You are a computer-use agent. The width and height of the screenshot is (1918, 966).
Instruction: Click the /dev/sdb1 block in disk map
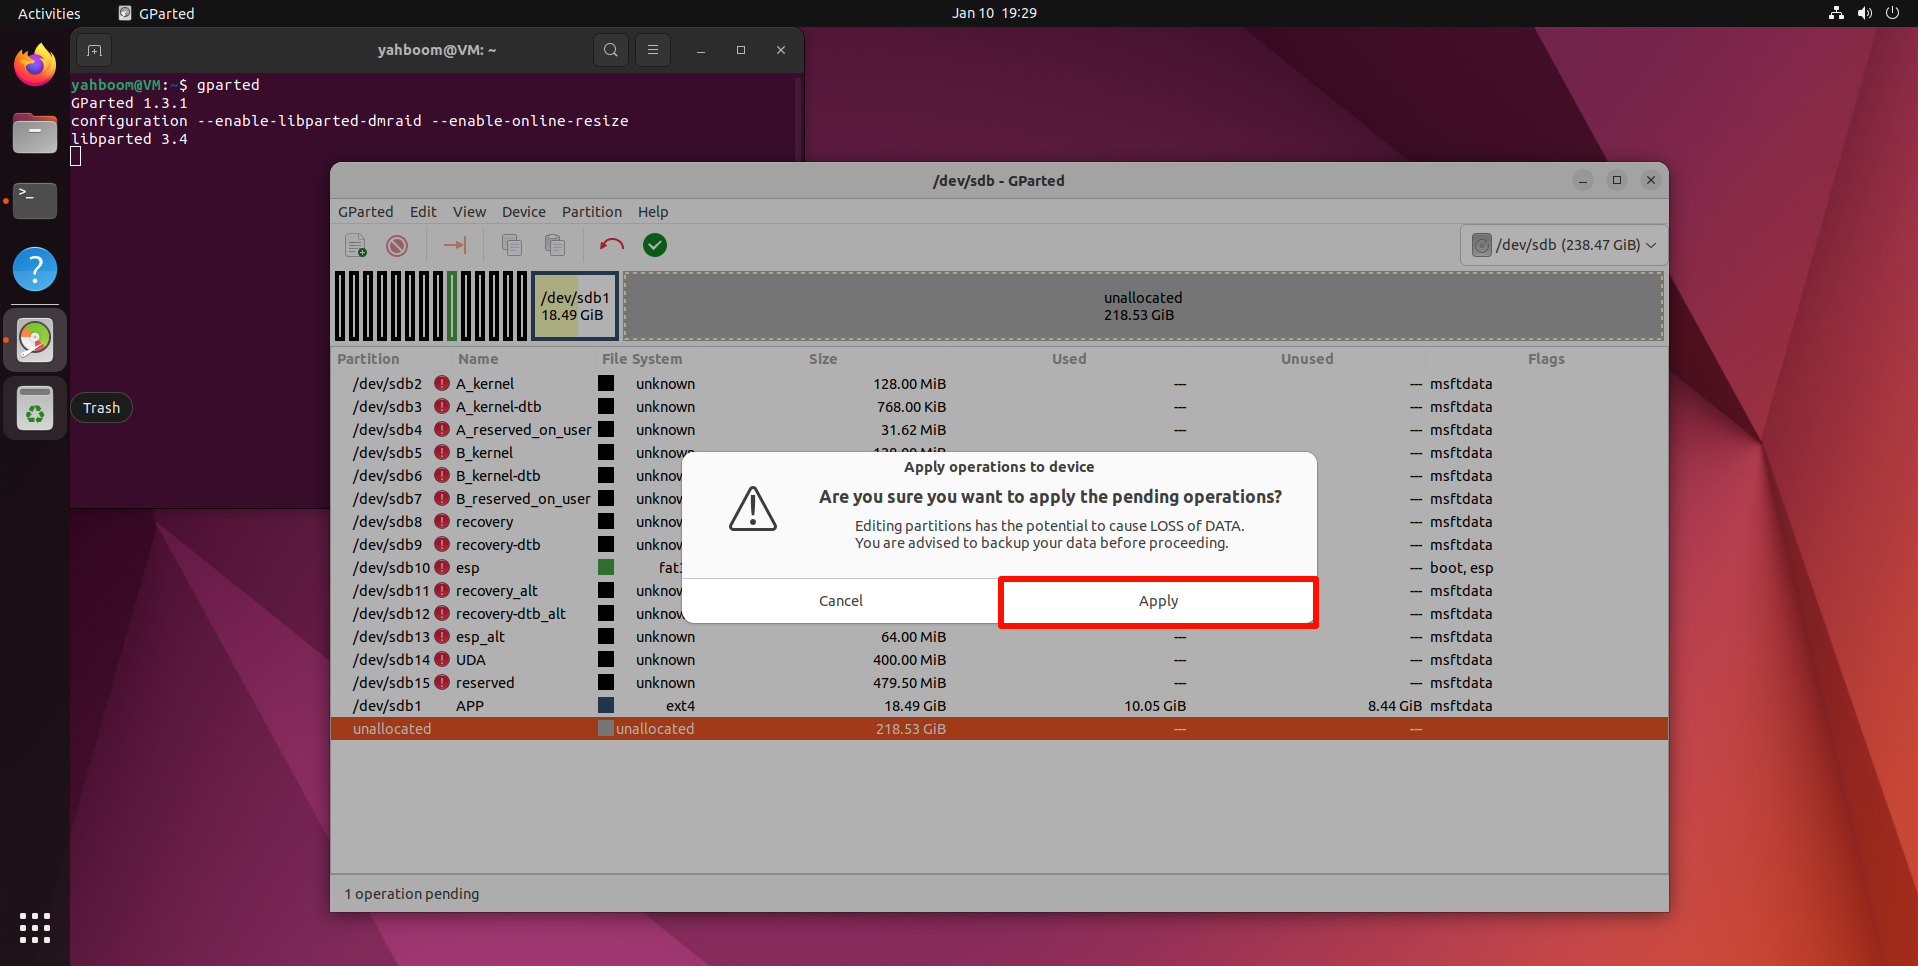[x=575, y=306]
